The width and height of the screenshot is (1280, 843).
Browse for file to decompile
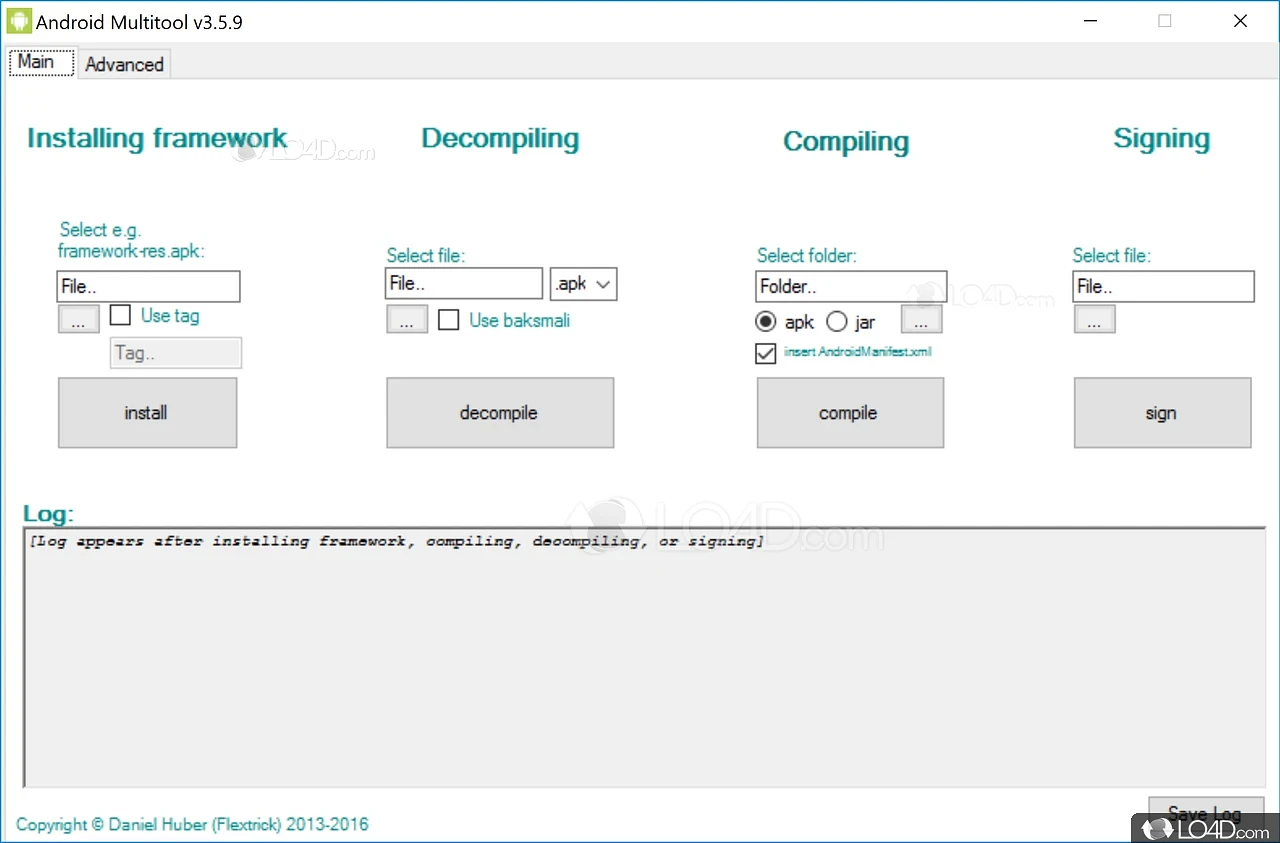(407, 320)
